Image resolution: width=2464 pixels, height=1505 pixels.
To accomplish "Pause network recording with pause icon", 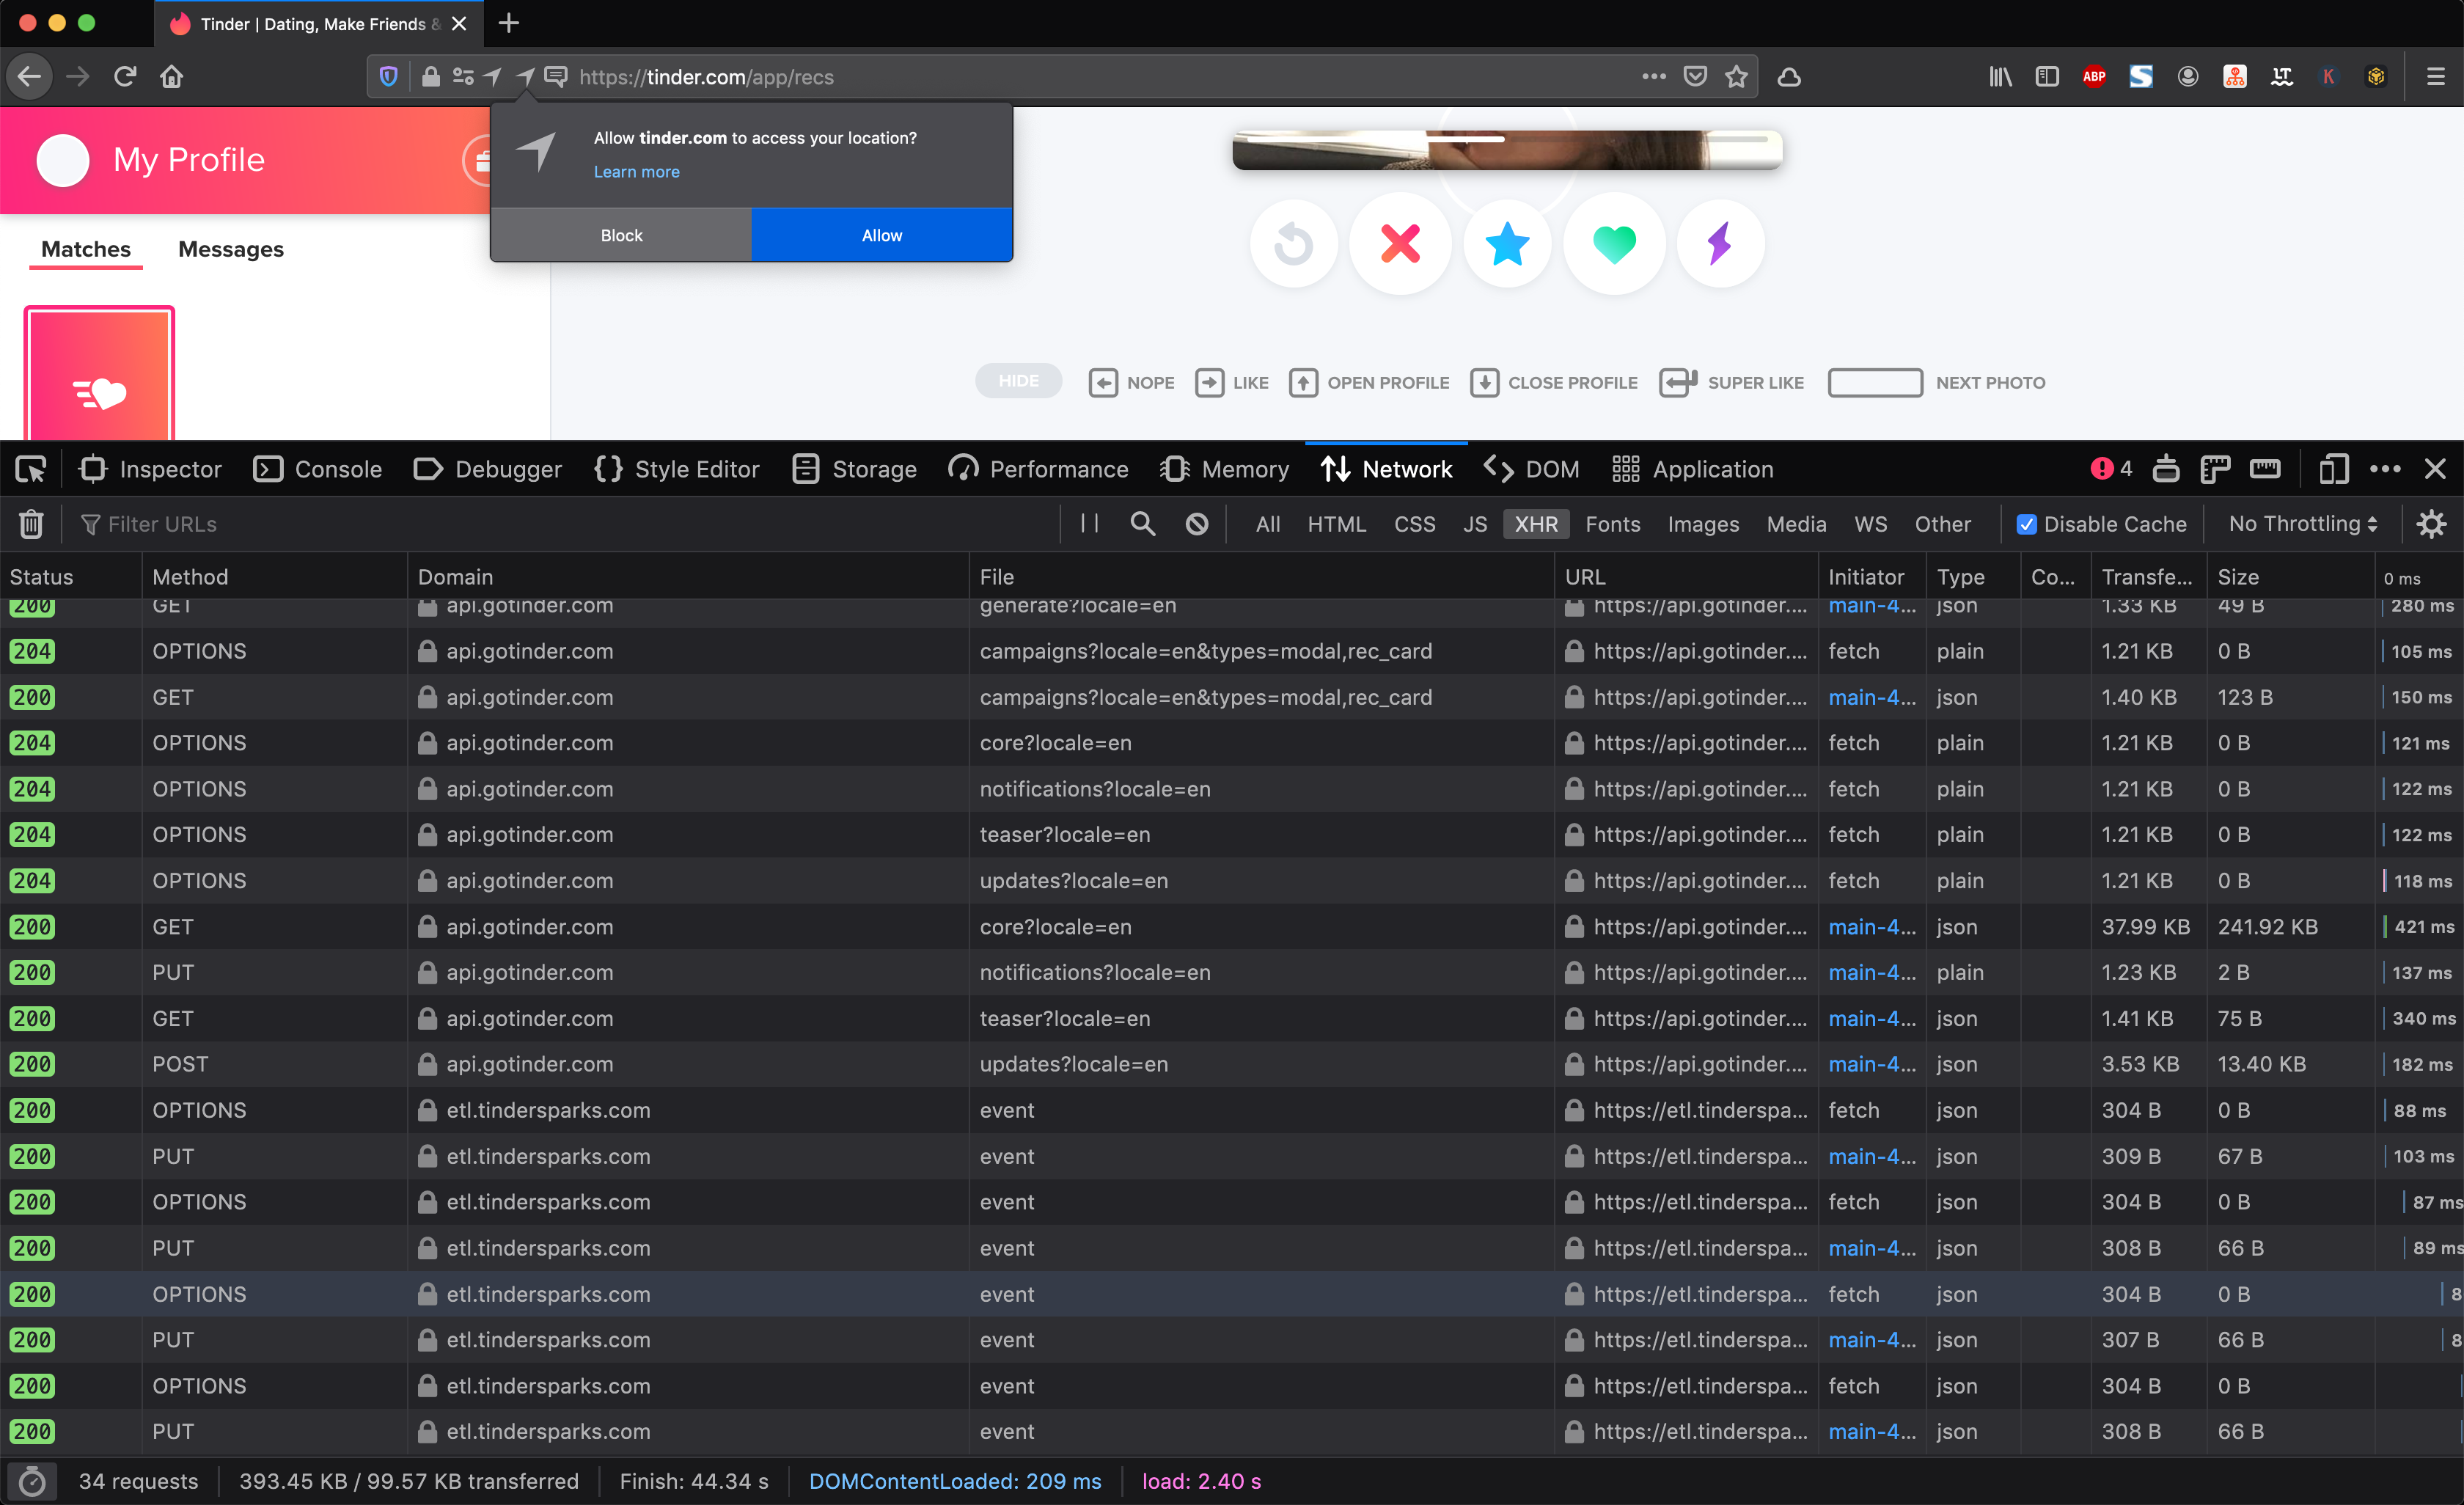I will 1090,524.
